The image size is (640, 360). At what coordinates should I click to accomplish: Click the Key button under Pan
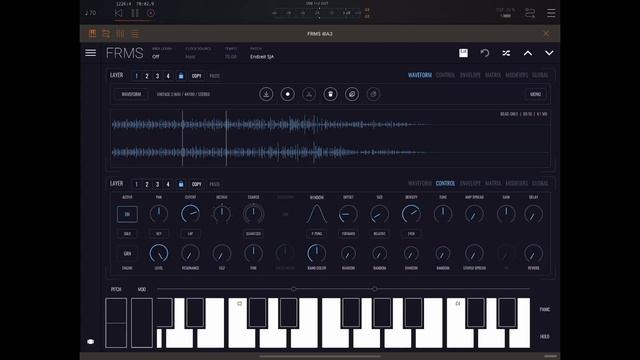coord(159,234)
